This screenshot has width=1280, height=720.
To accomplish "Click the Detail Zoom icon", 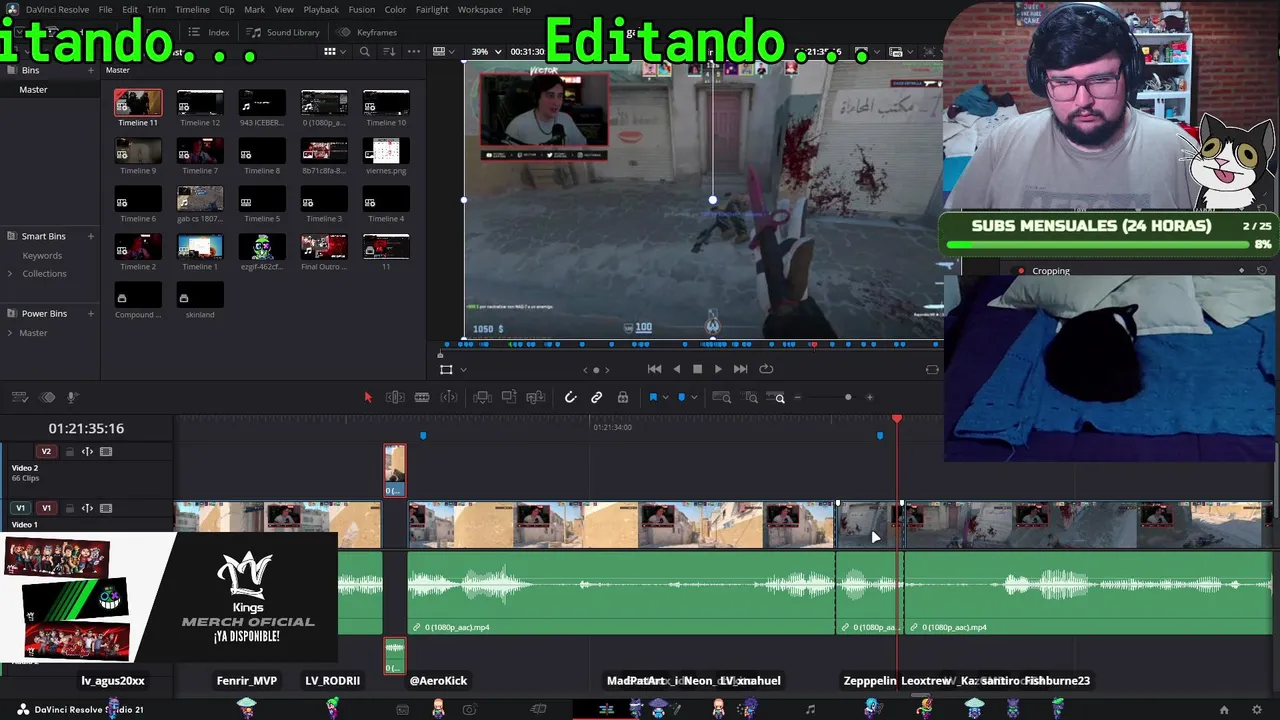I will [750, 398].
